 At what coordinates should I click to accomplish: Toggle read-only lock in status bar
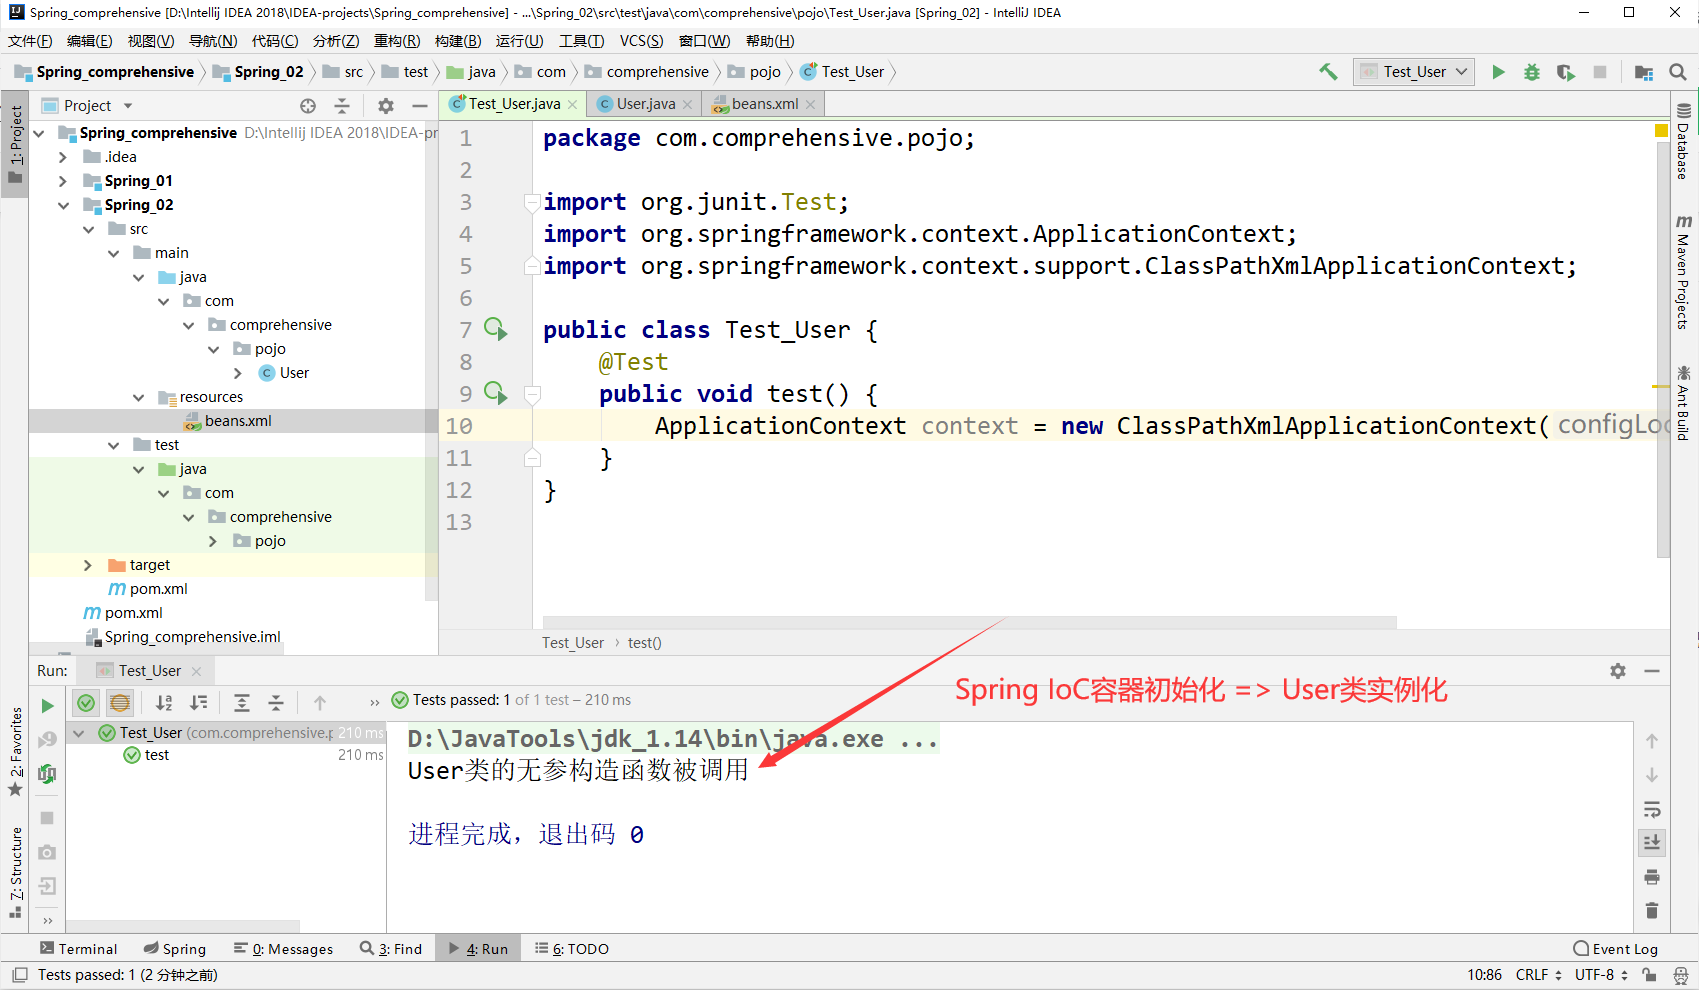(1650, 975)
